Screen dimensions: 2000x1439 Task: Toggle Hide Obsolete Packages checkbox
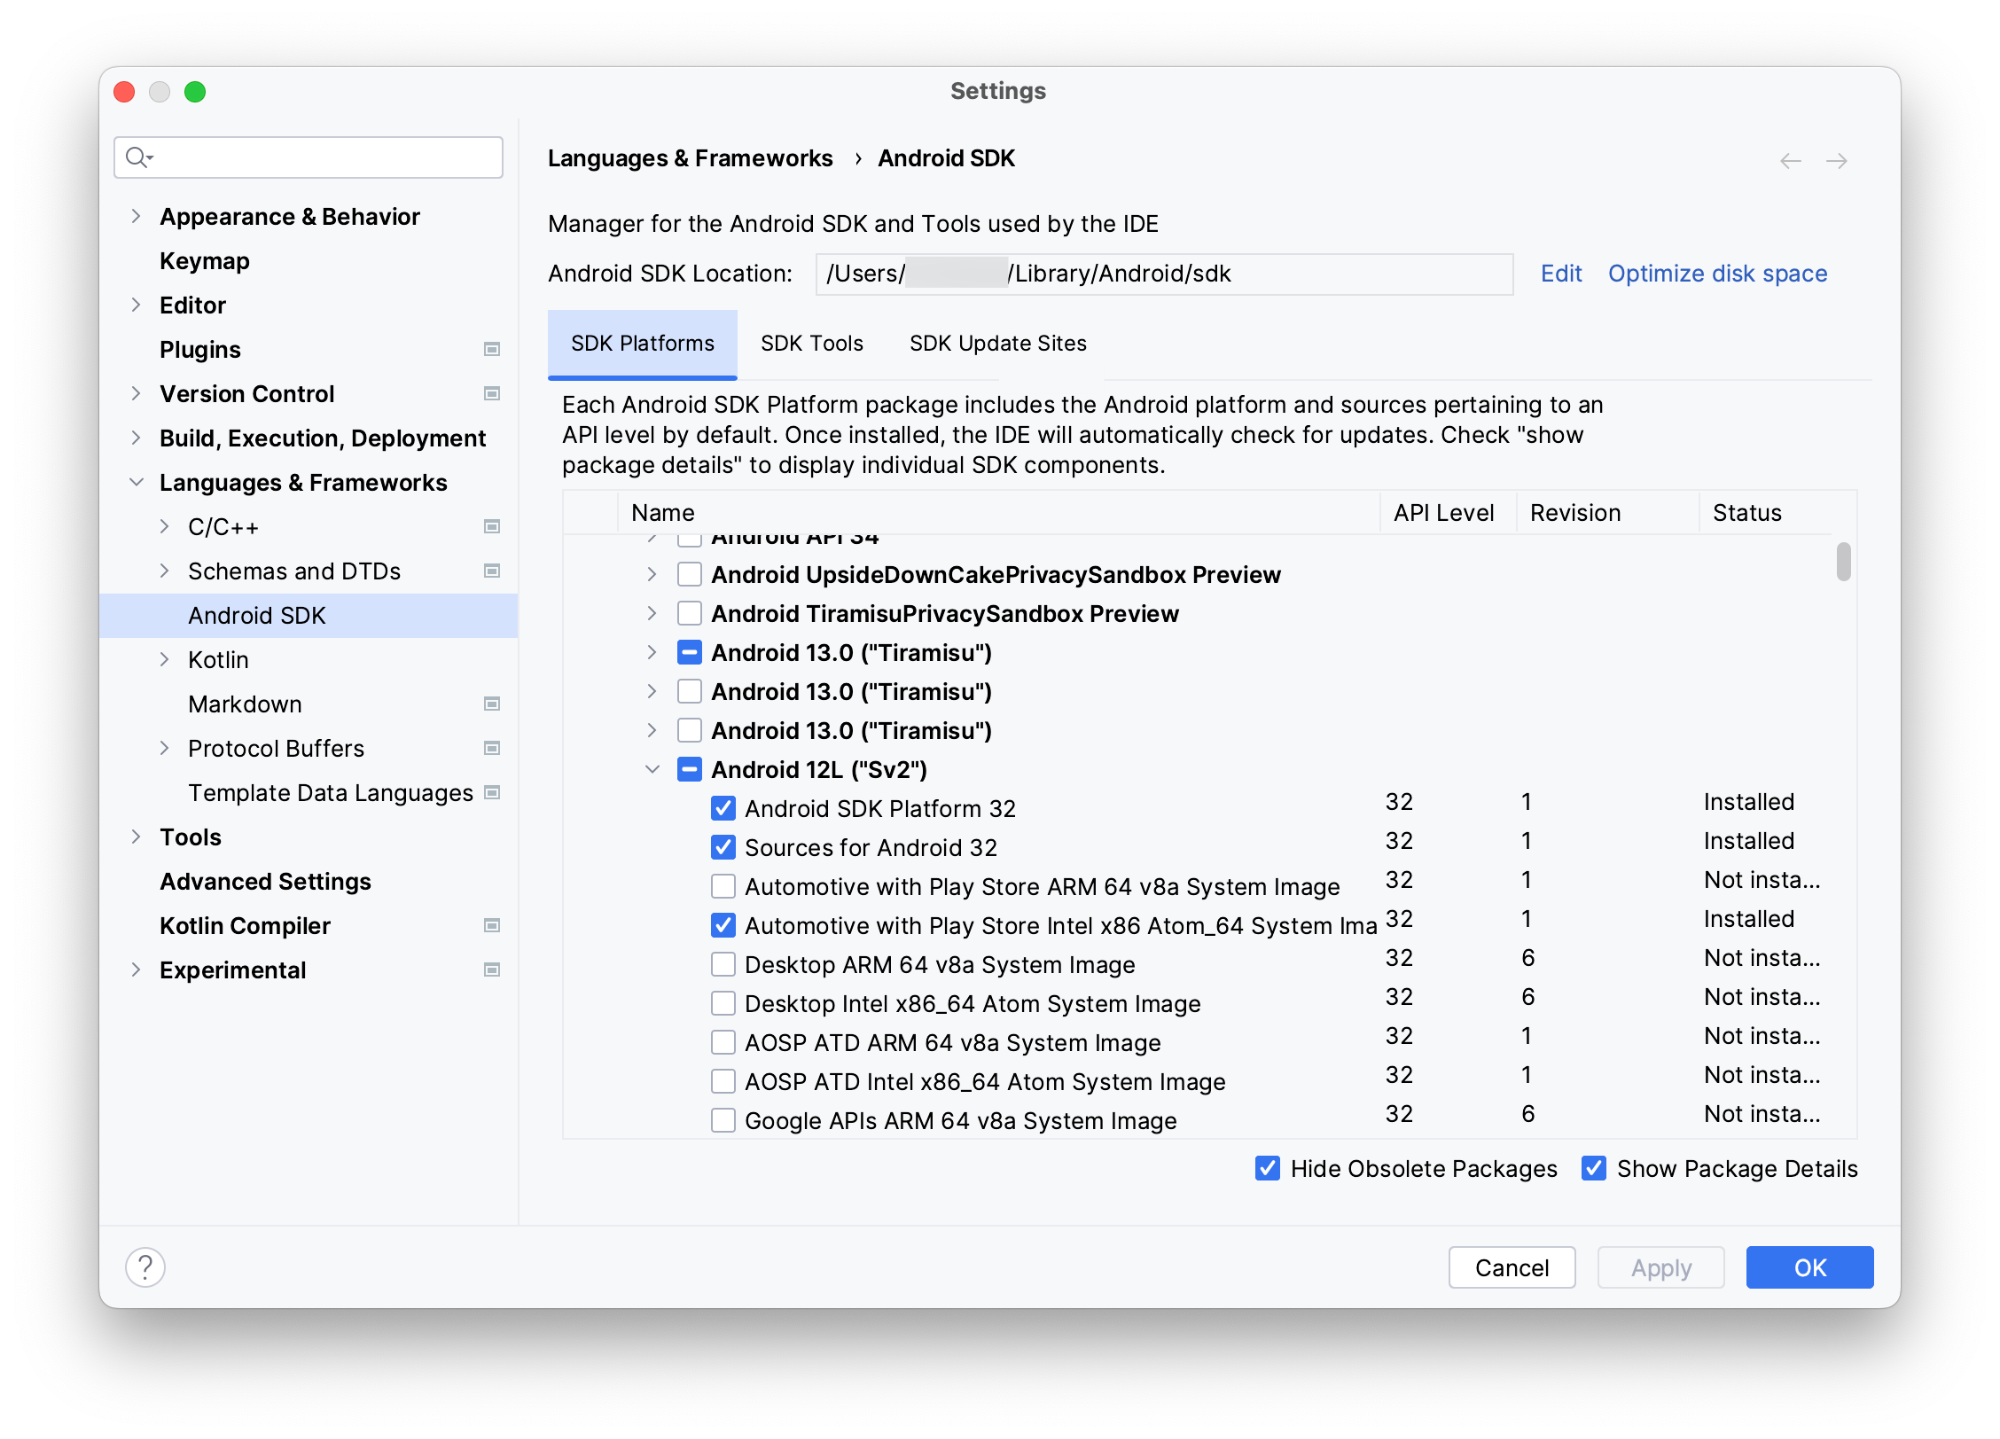(x=1270, y=1169)
